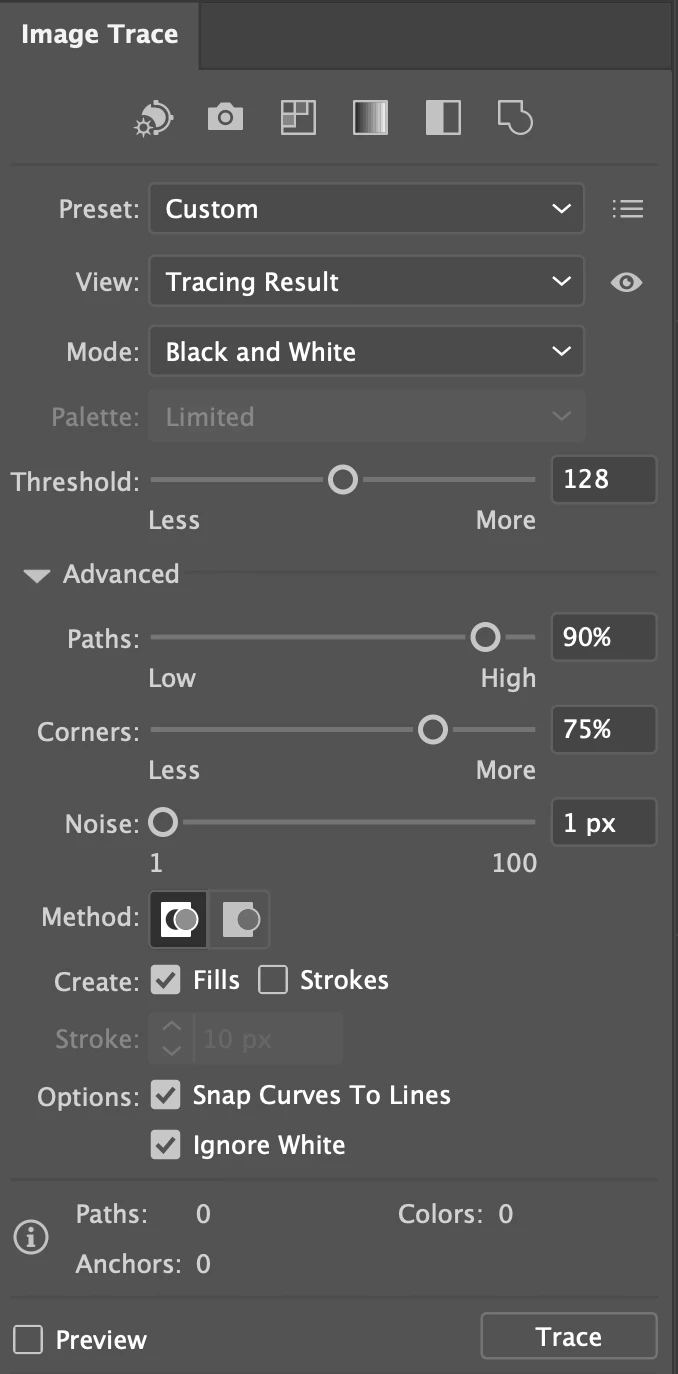Collapse the Advanced section
Viewport: 678px width, 1374px height.
(37, 575)
